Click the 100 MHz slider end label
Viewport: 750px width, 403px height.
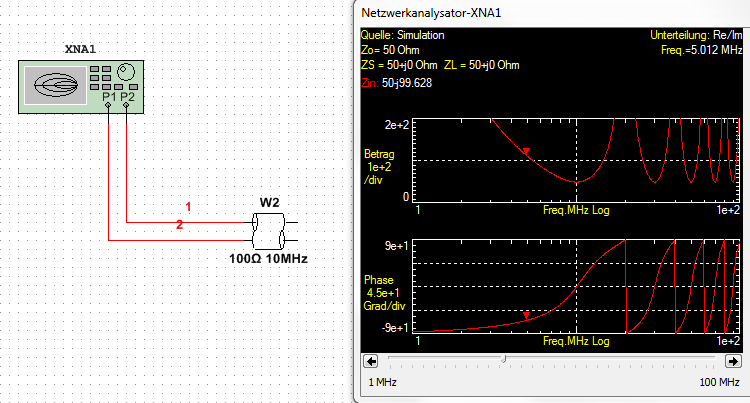[x=719, y=382]
